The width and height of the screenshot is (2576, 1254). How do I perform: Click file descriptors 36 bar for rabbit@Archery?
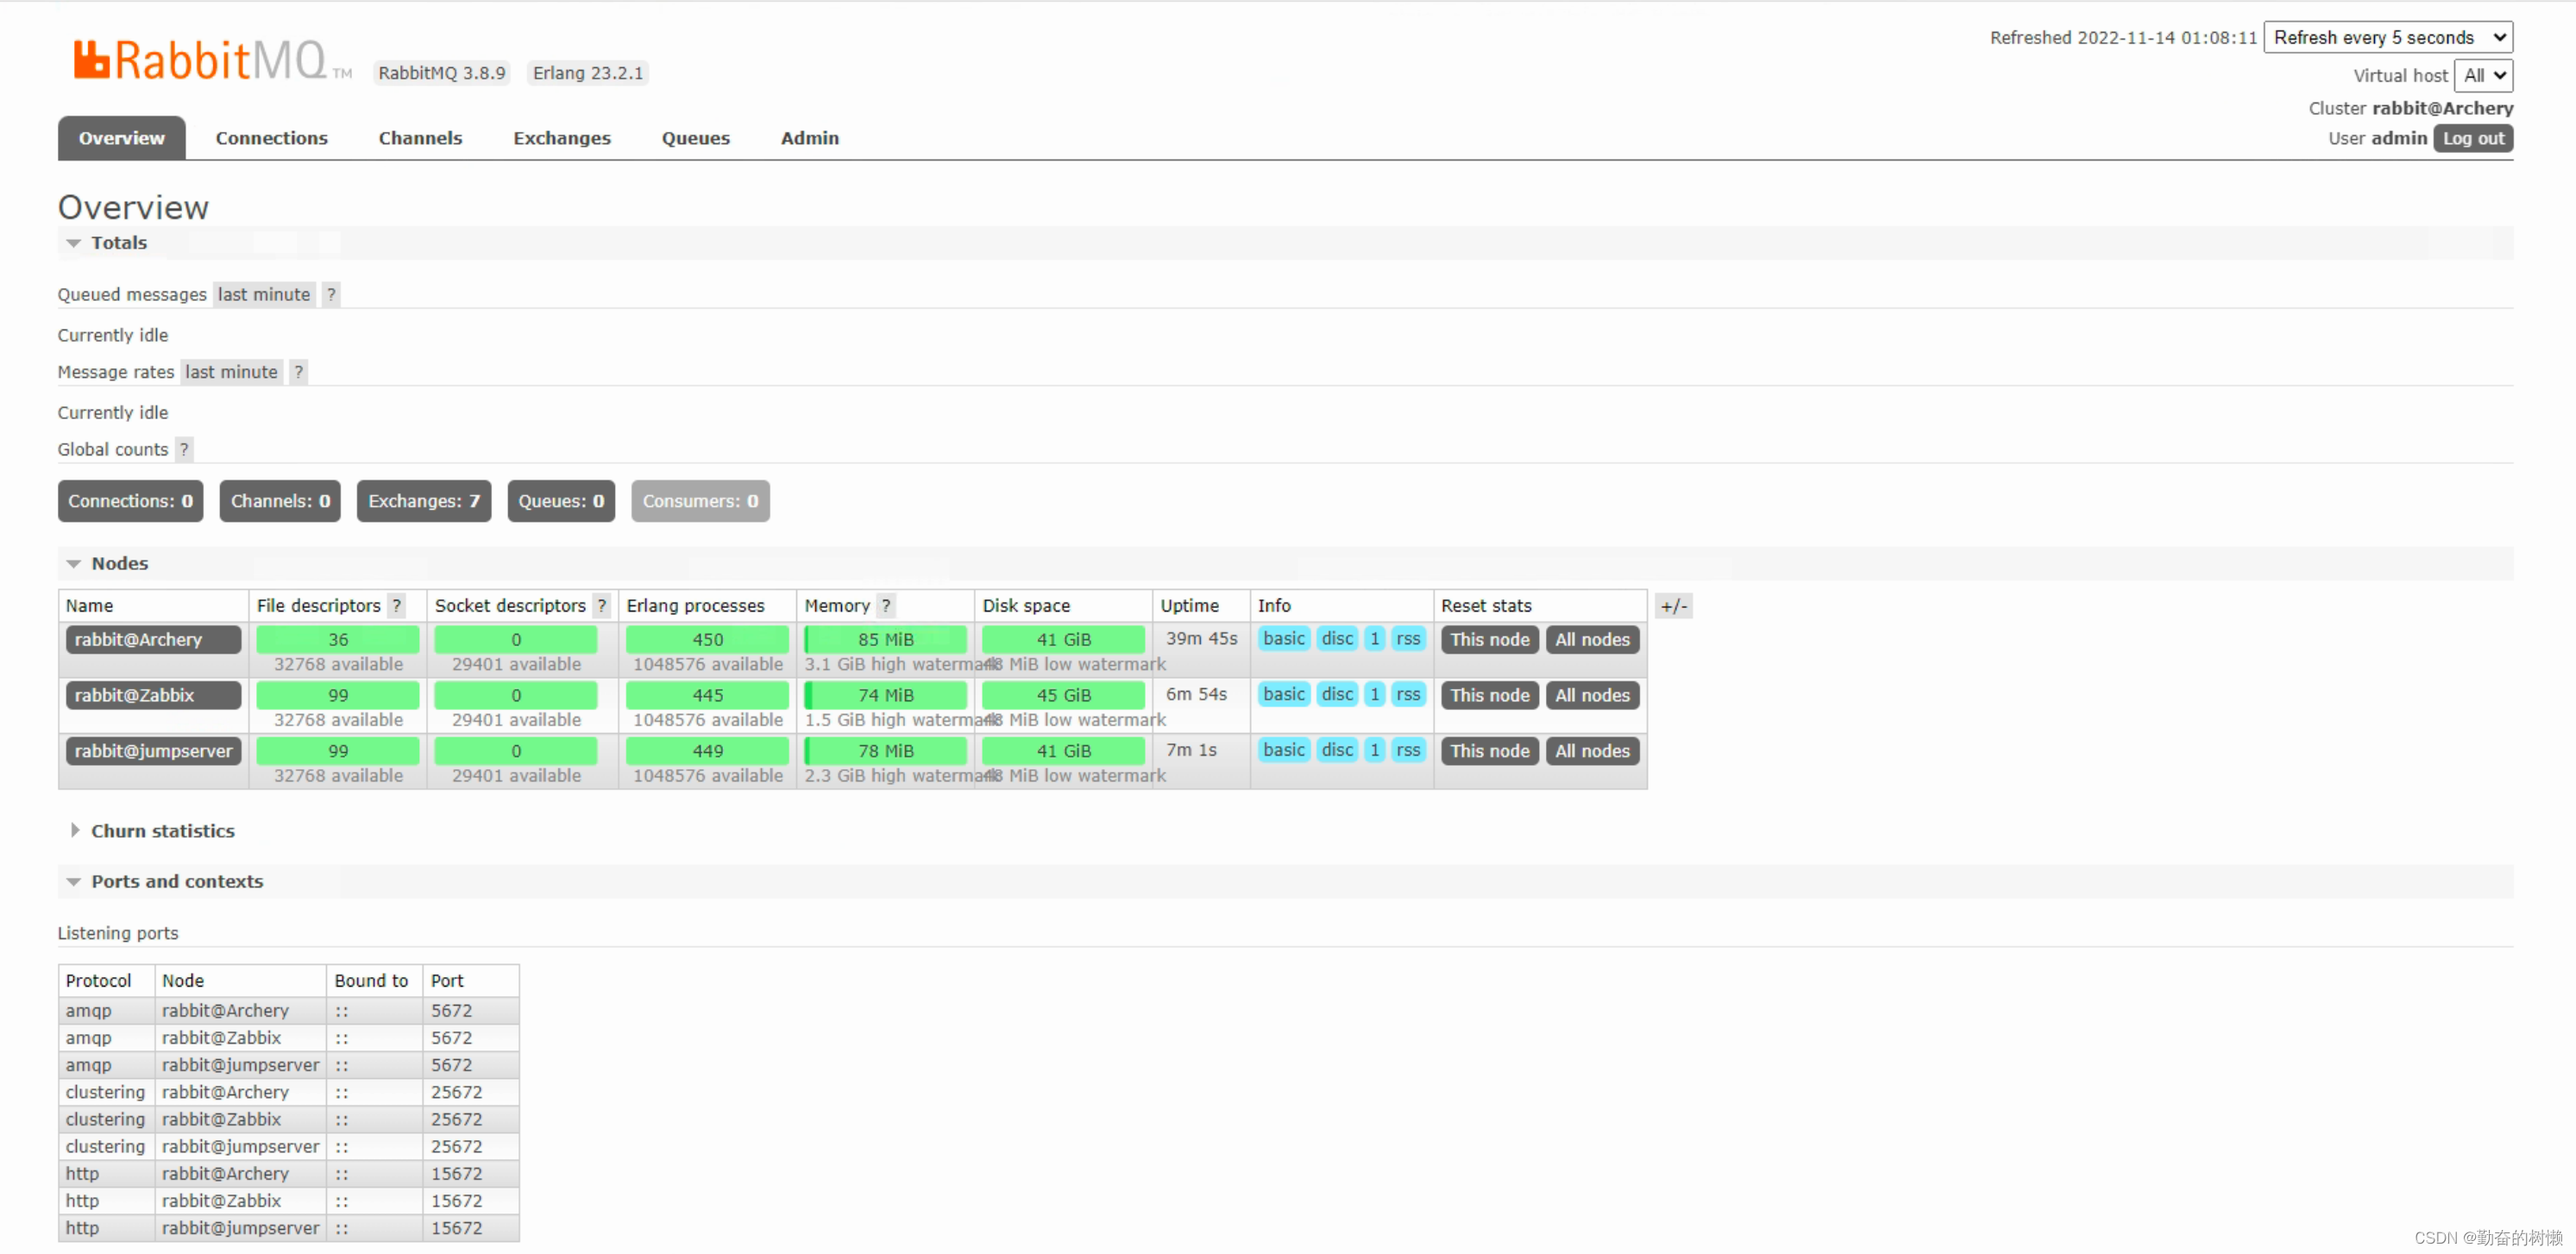point(338,640)
